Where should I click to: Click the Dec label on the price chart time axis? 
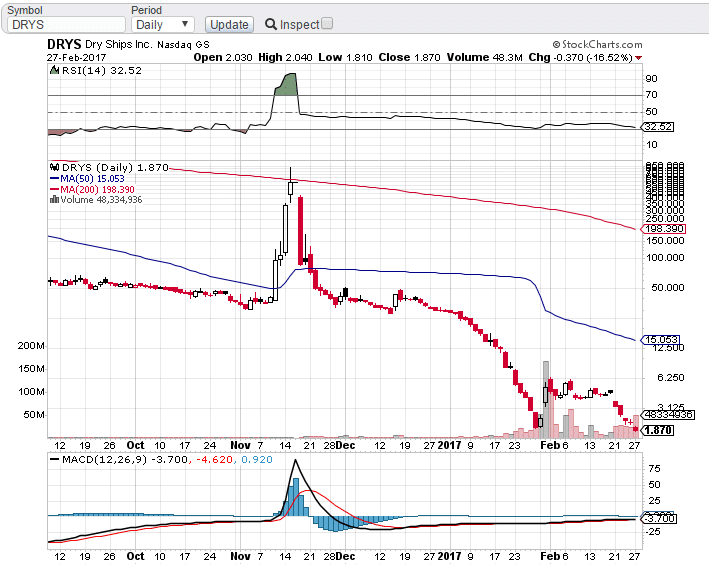(346, 445)
